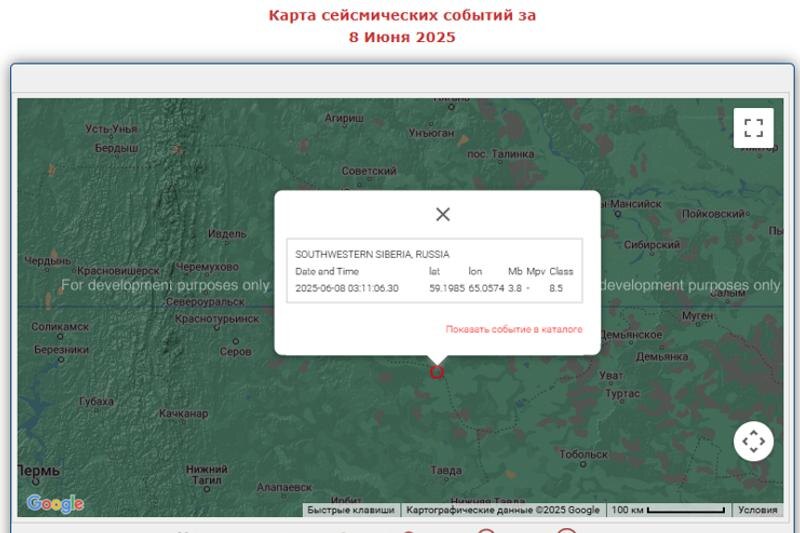The width and height of the screenshot is (800, 533).
Task: Click the map data copyright text
Action: pyautogui.click(x=503, y=510)
